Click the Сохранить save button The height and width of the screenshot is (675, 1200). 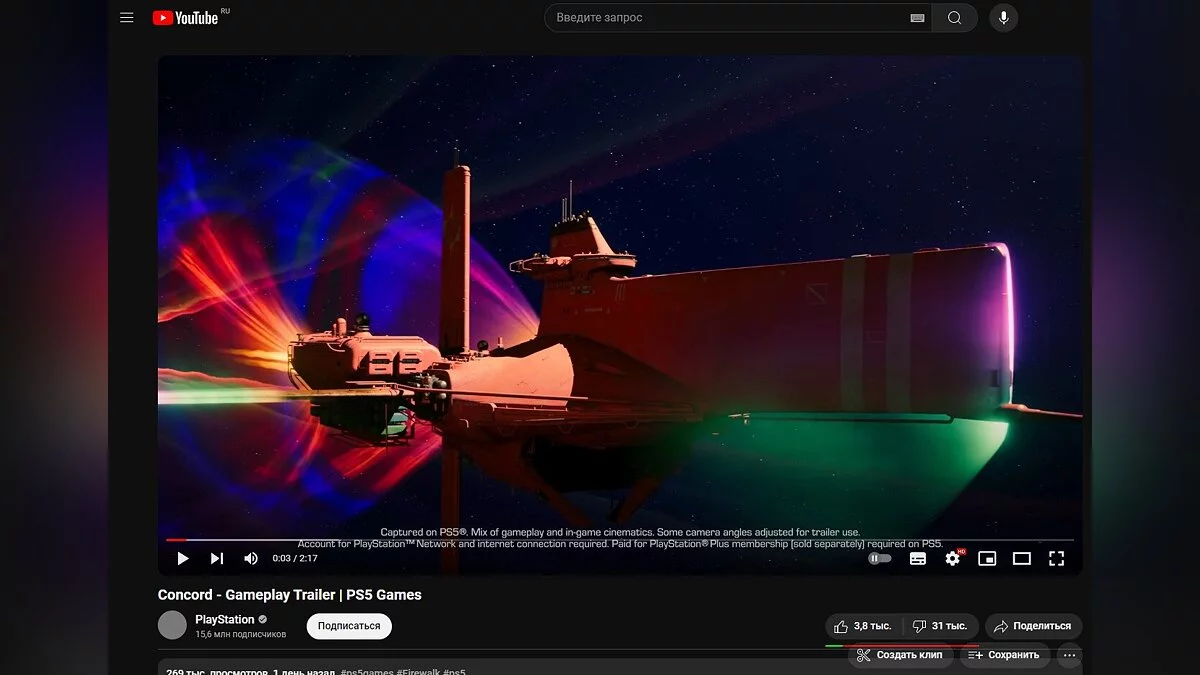[1005, 655]
